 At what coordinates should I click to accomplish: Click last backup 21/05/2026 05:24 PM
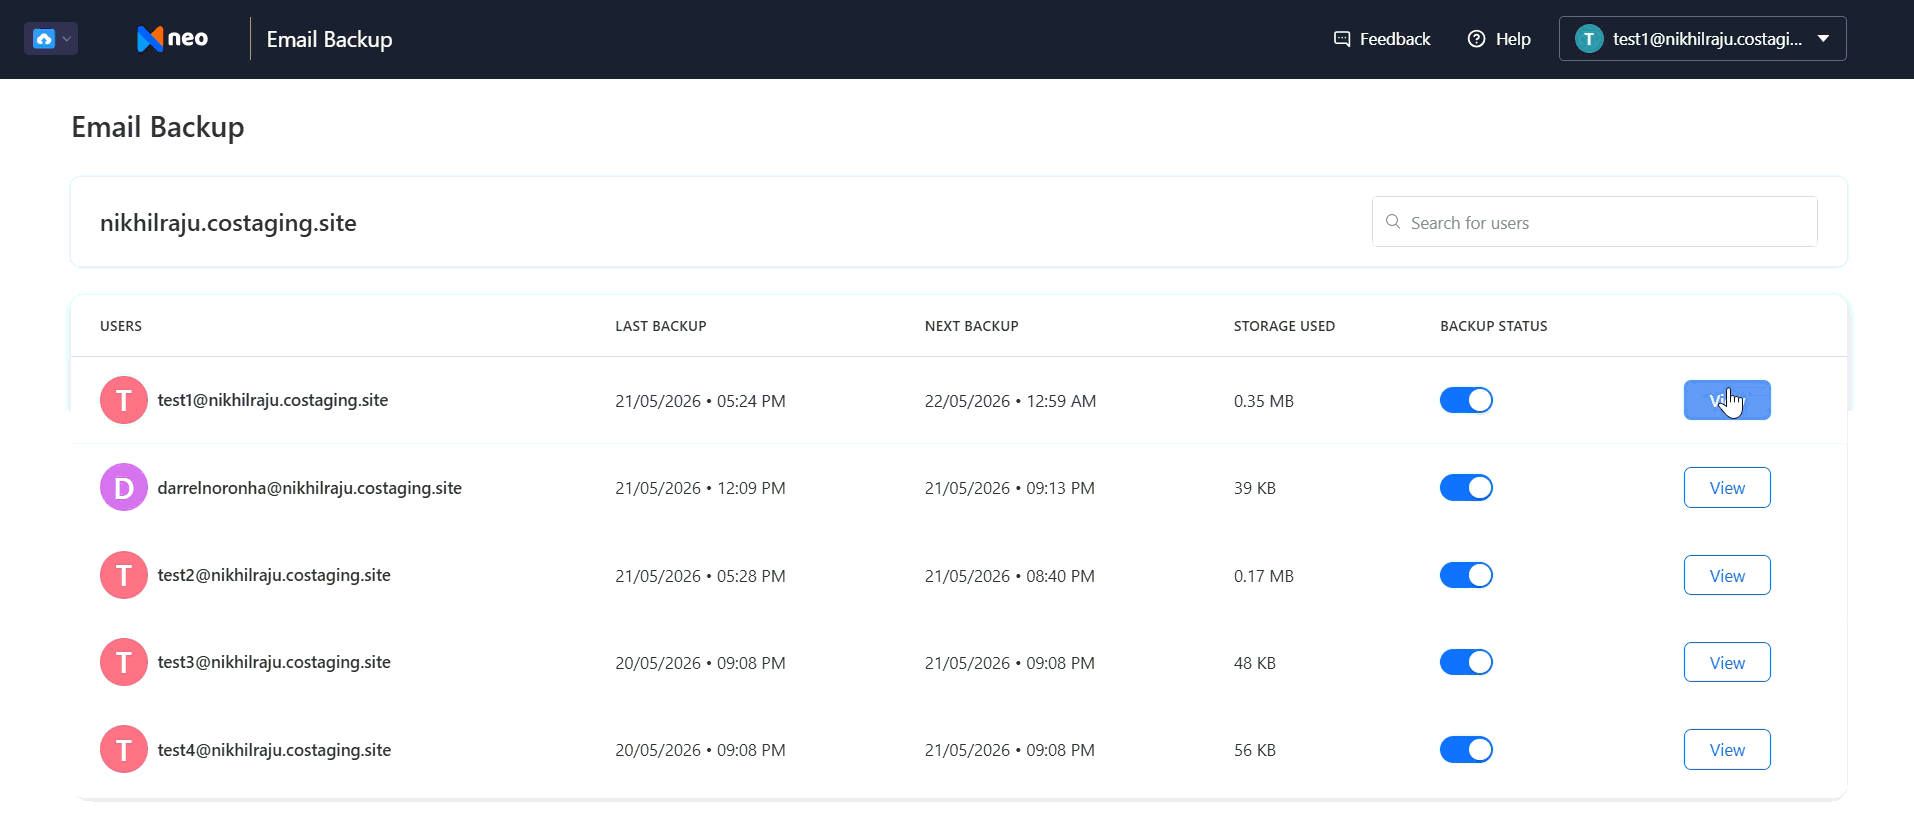click(x=700, y=401)
